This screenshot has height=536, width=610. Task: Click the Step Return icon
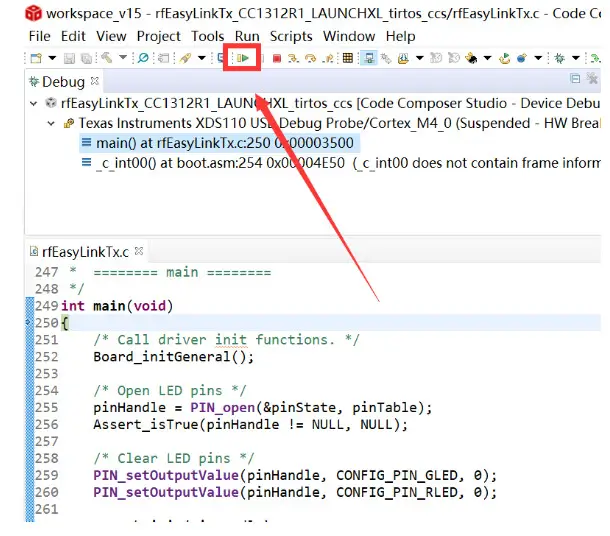[328, 59]
